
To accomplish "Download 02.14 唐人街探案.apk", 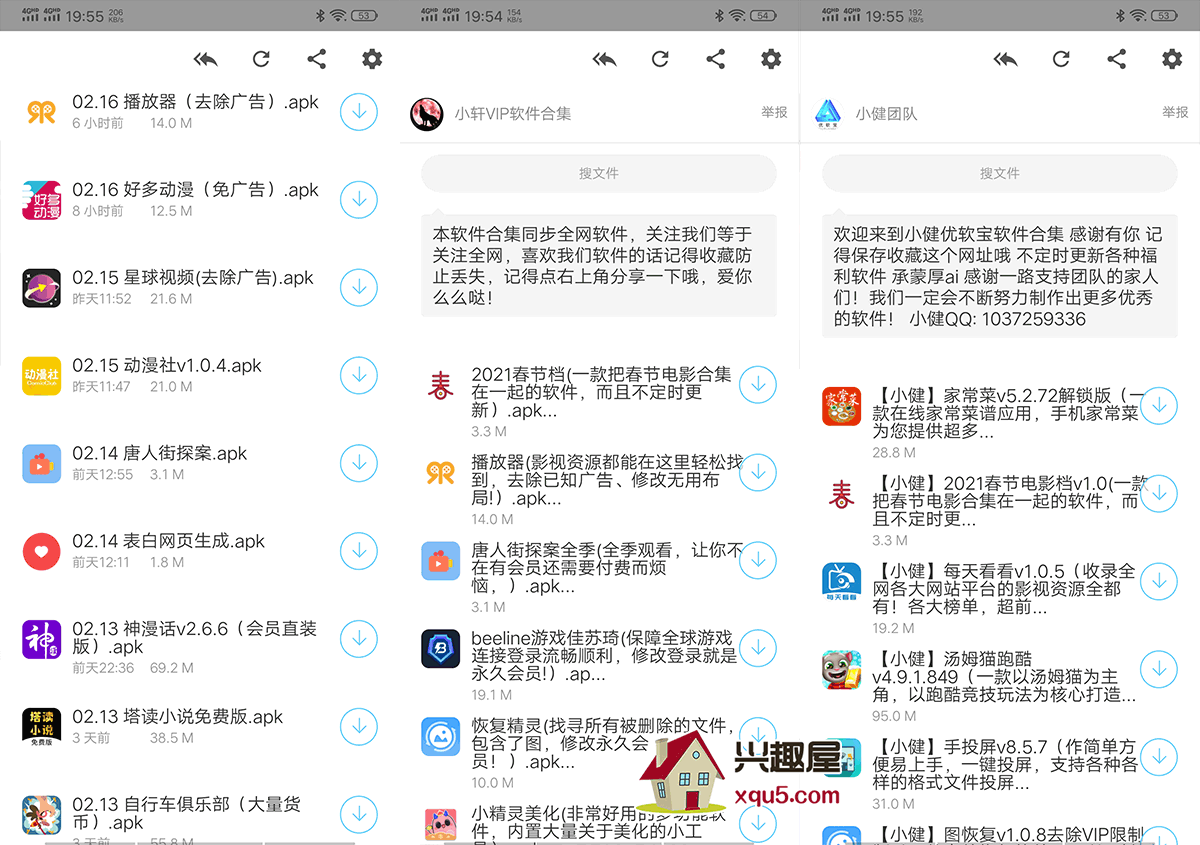I will pyautogui.click(x=359, y=463).
